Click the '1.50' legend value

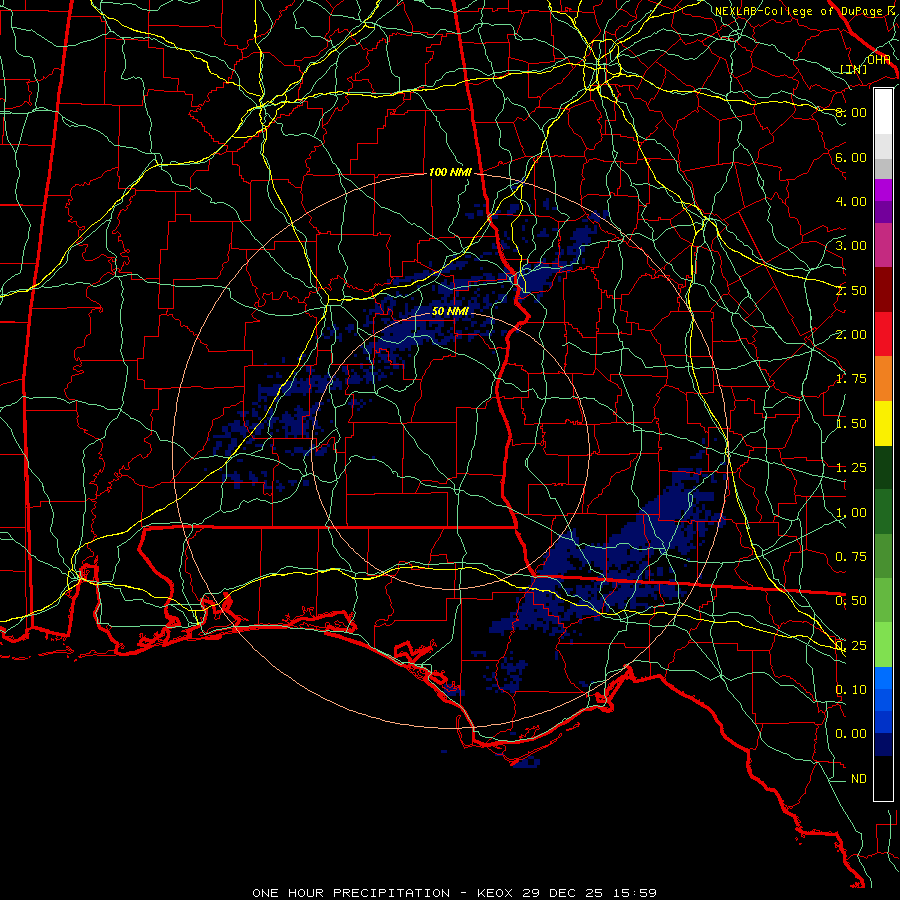851,424
